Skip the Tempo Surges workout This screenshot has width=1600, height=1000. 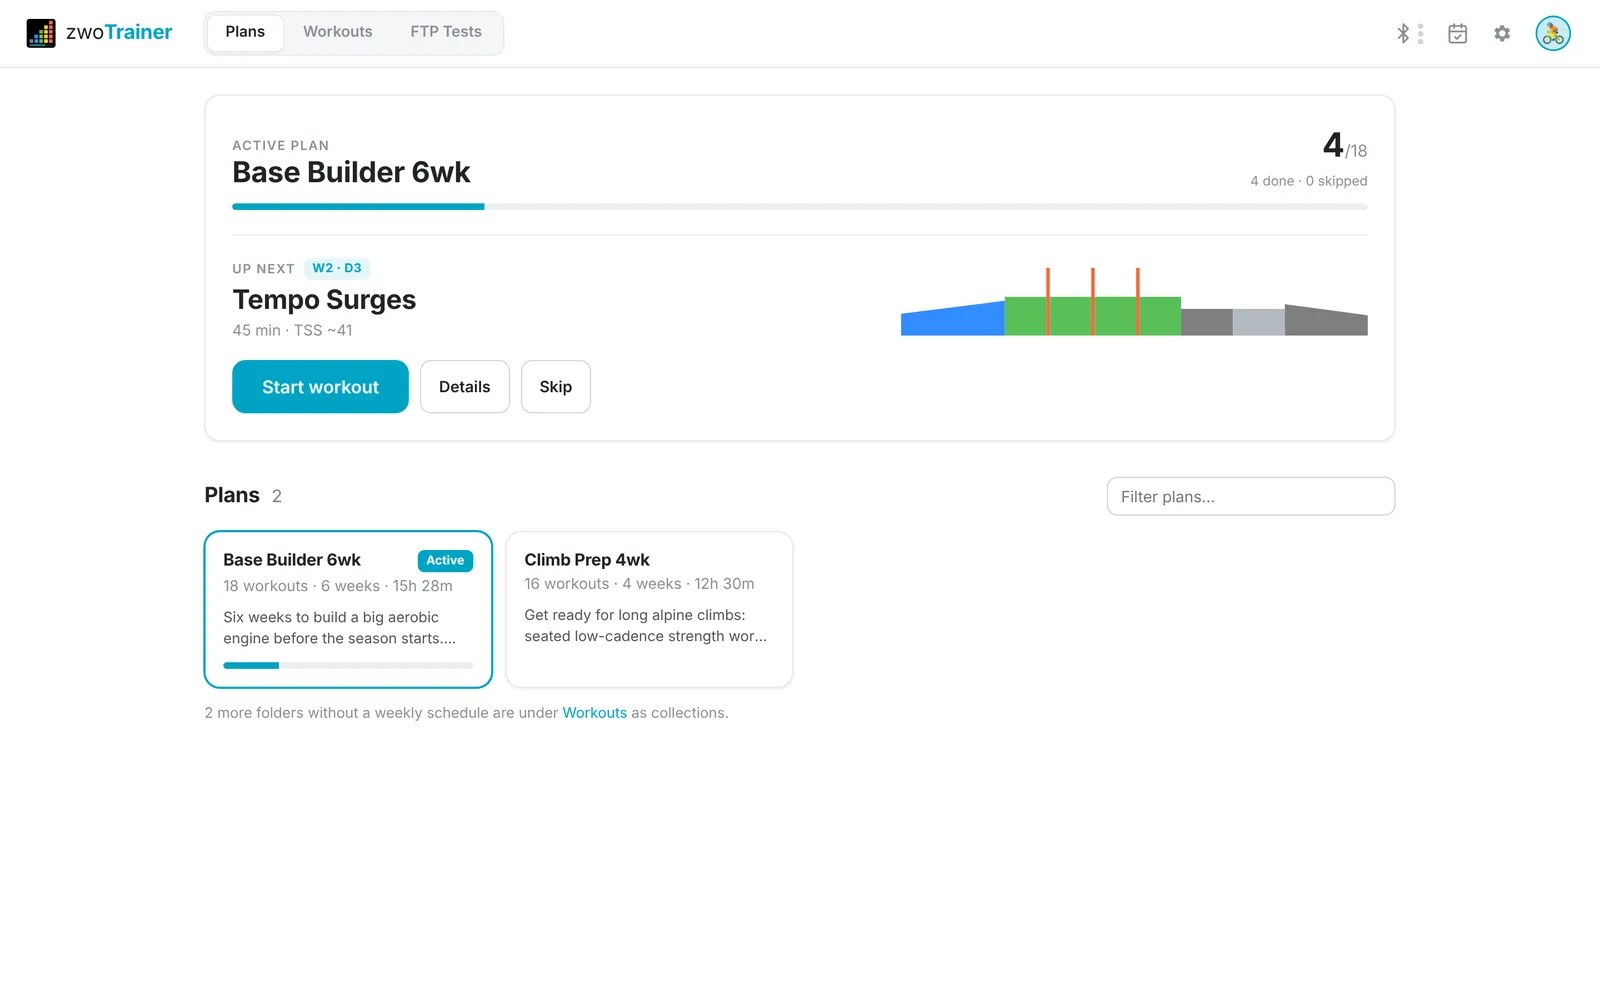556,387
